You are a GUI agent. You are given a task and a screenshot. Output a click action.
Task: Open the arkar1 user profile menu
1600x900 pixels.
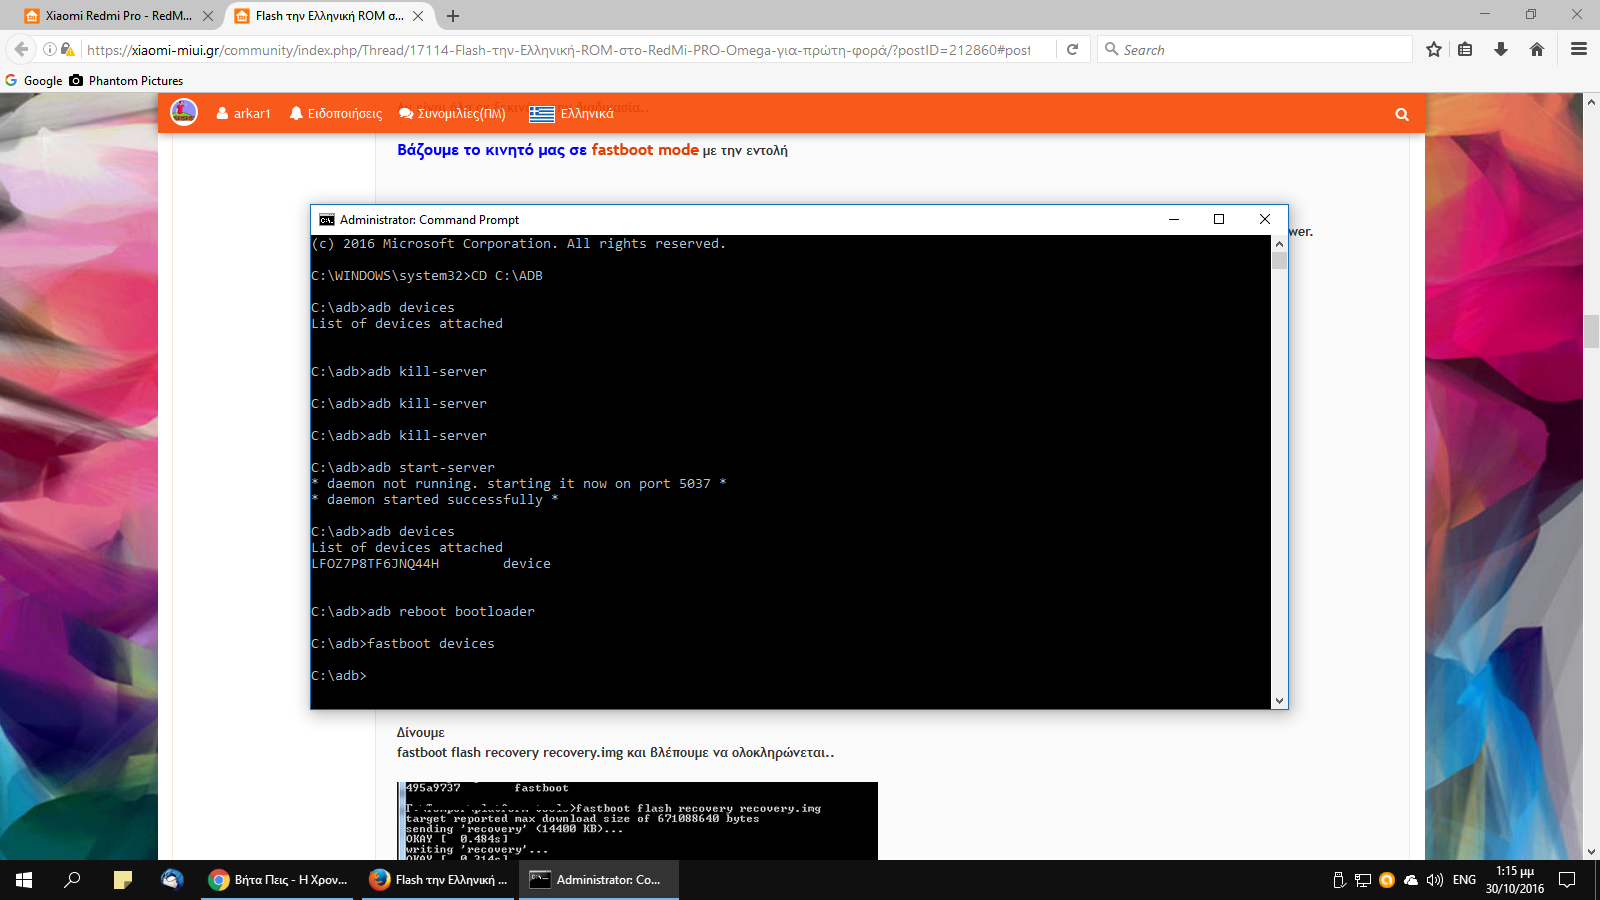pyautogui.click(x=243, y=114)
